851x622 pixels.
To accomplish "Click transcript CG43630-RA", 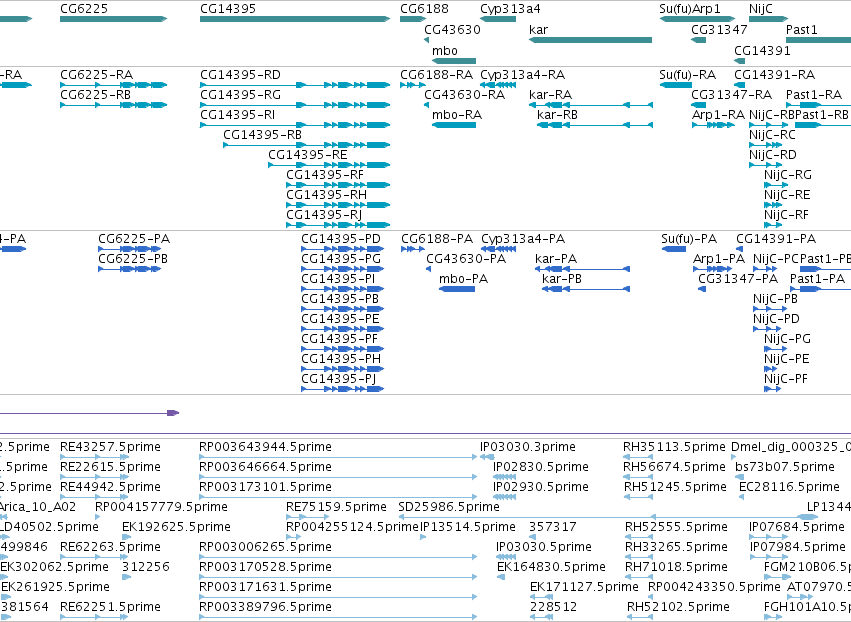I will [x=465, y=95].
